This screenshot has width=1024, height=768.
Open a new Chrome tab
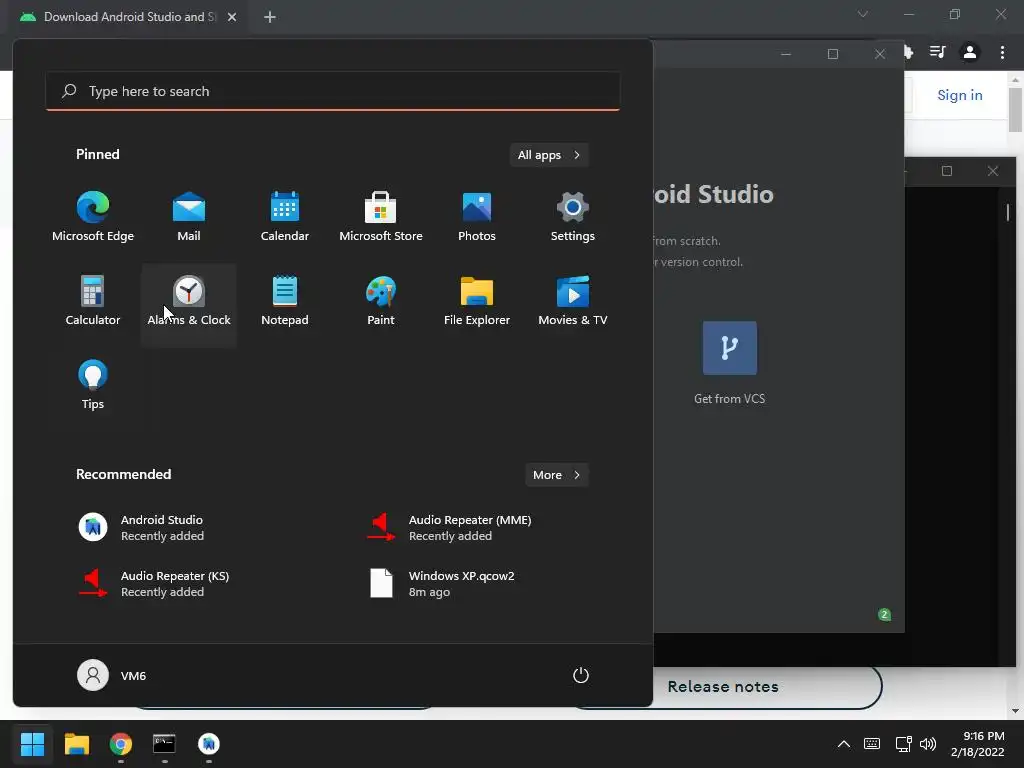point(270,17)
